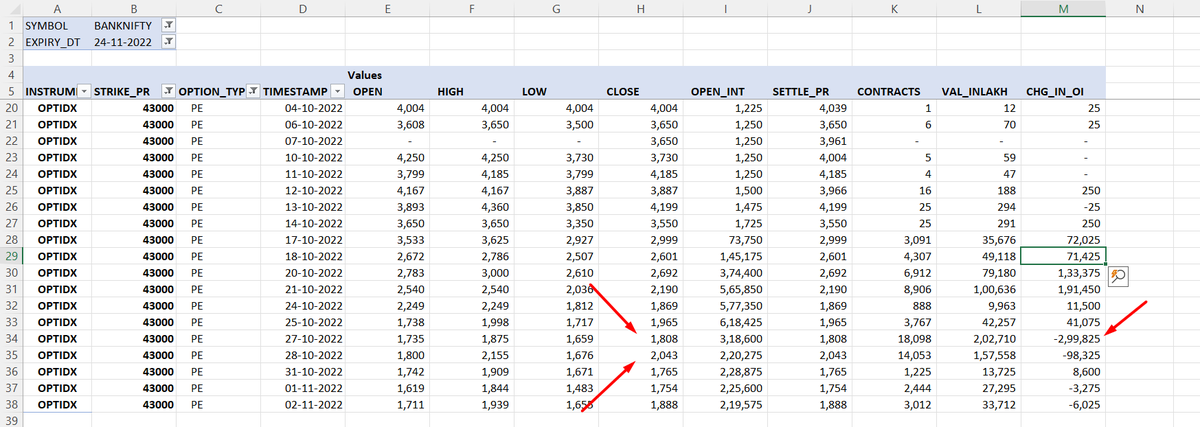
Task: Click the timestamp 27-10-2022
Action: click(315, 339)
